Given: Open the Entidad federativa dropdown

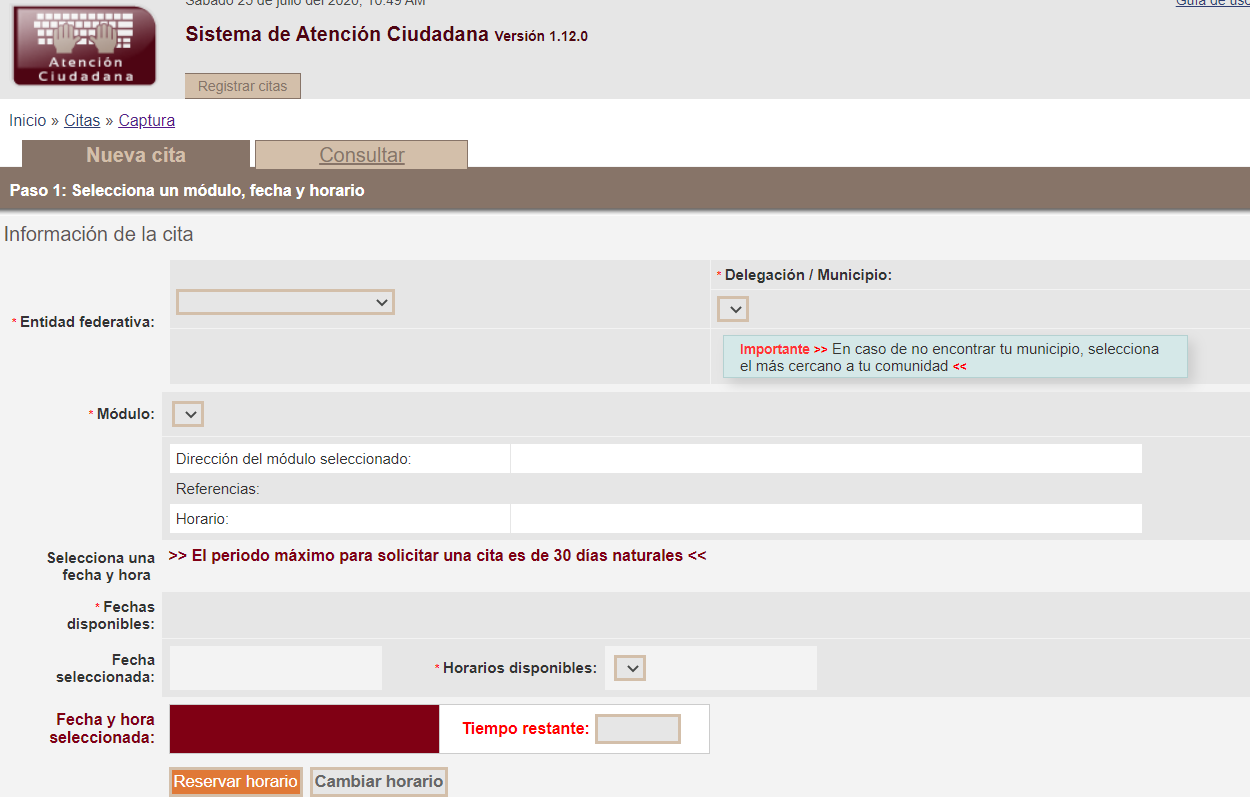Looking at the screenshot, I should click(285, 302).
